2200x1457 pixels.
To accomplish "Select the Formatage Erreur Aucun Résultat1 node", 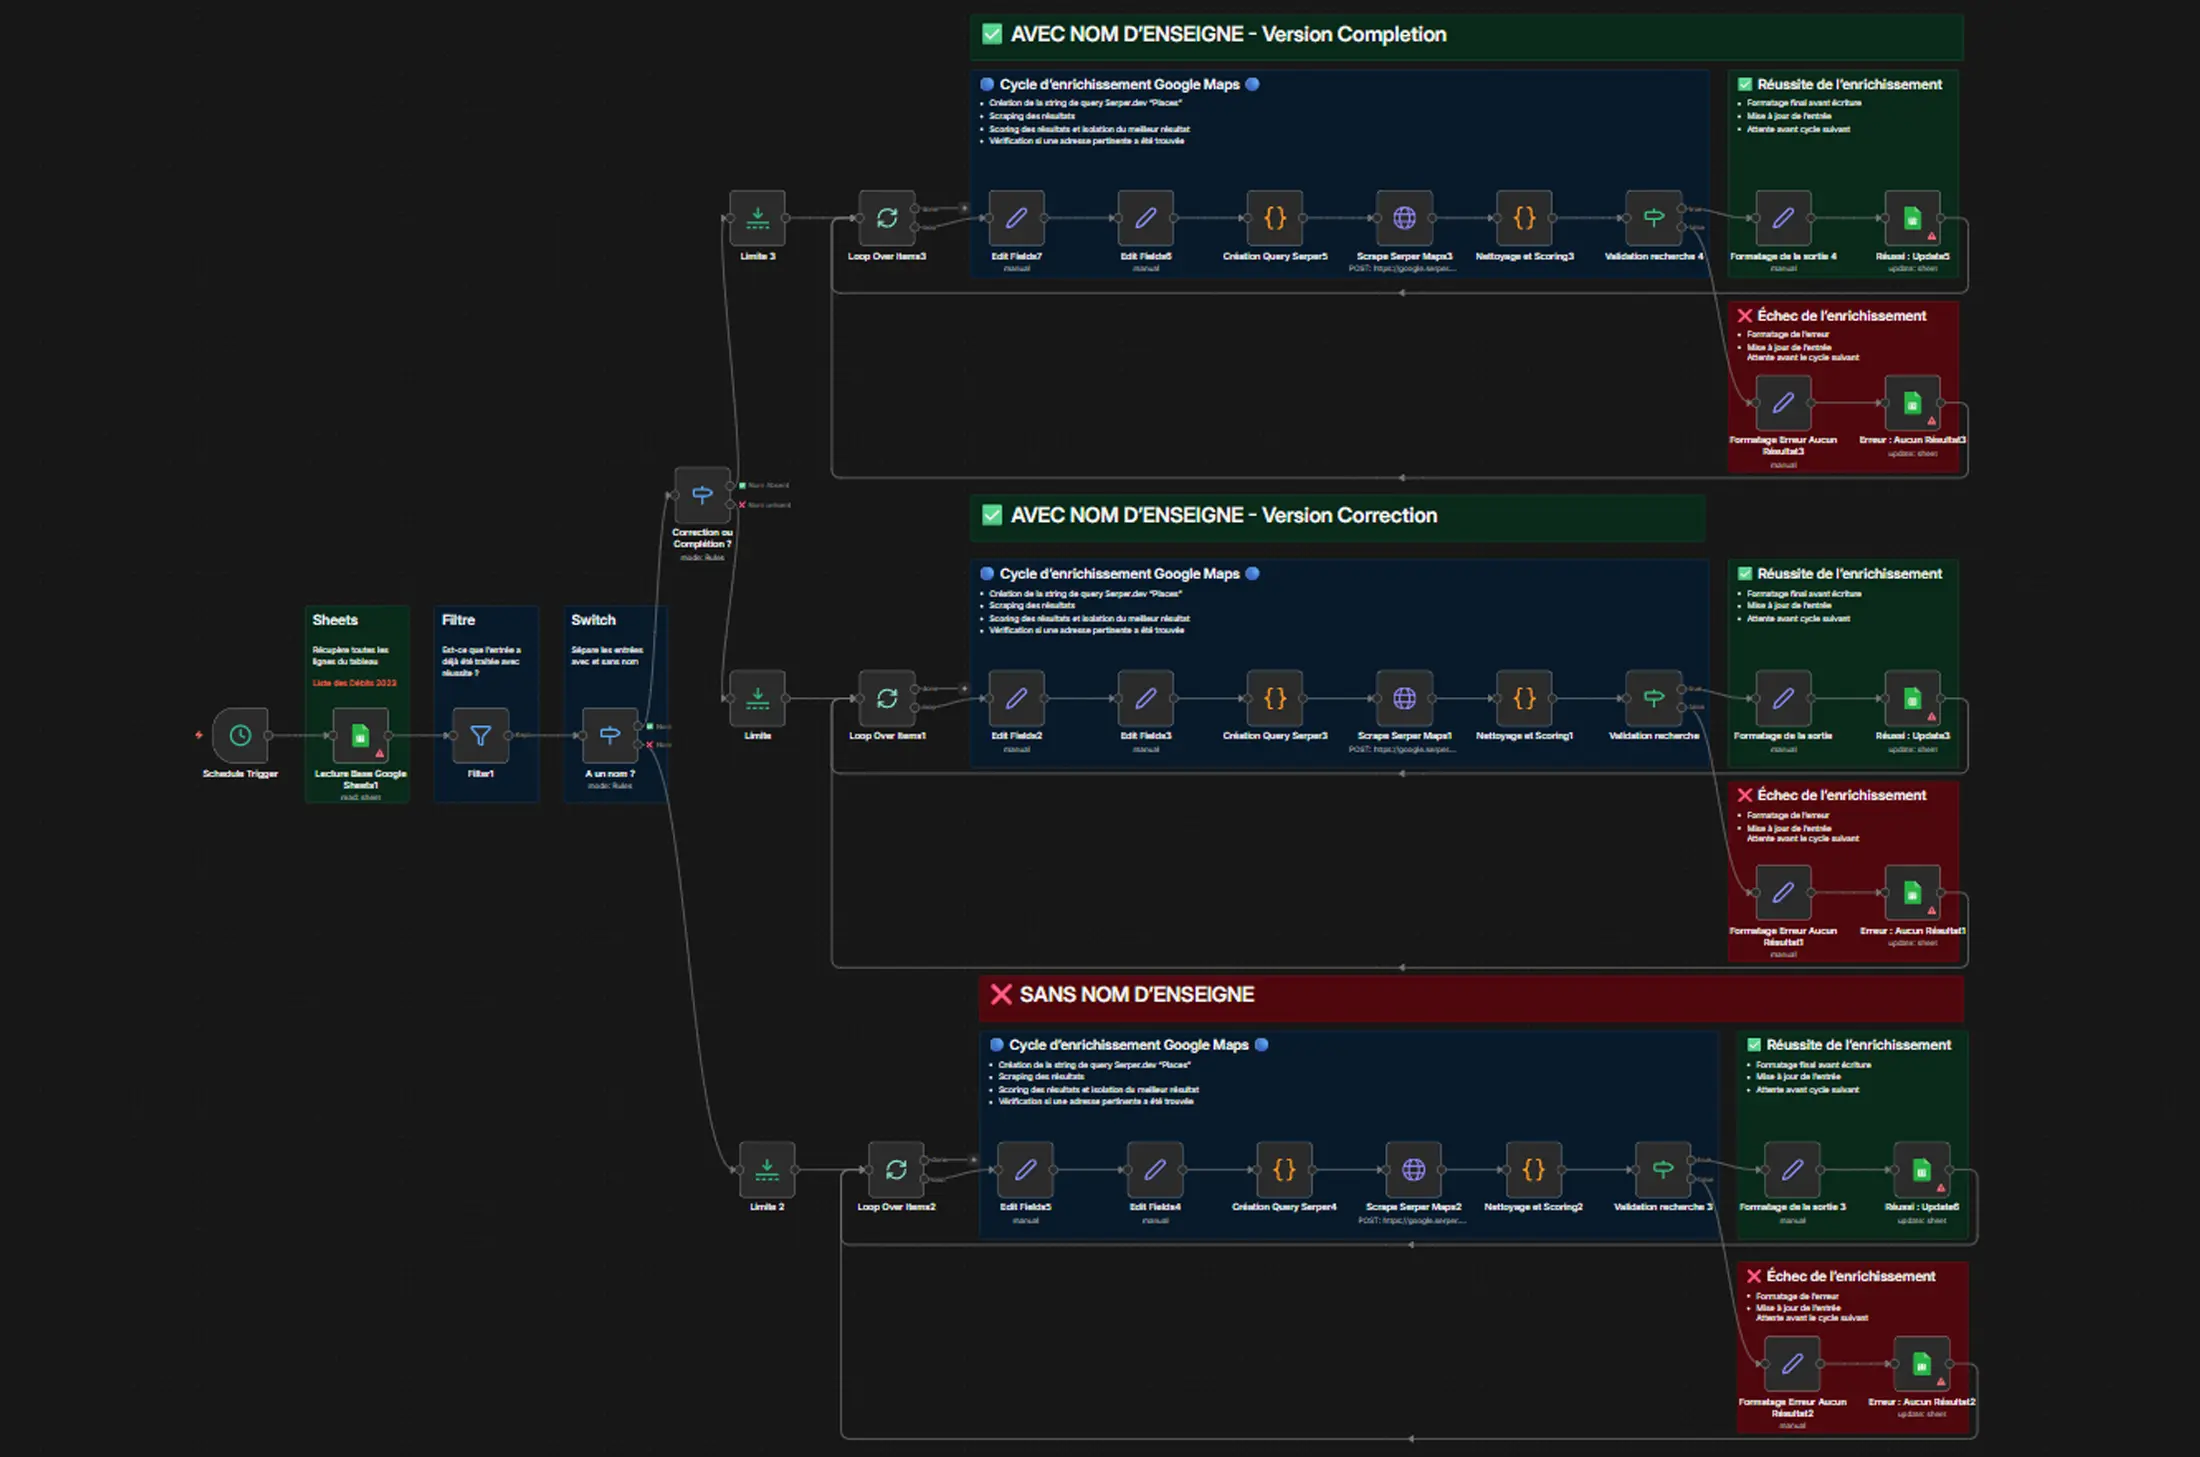I will click(x=1783, y=893).
